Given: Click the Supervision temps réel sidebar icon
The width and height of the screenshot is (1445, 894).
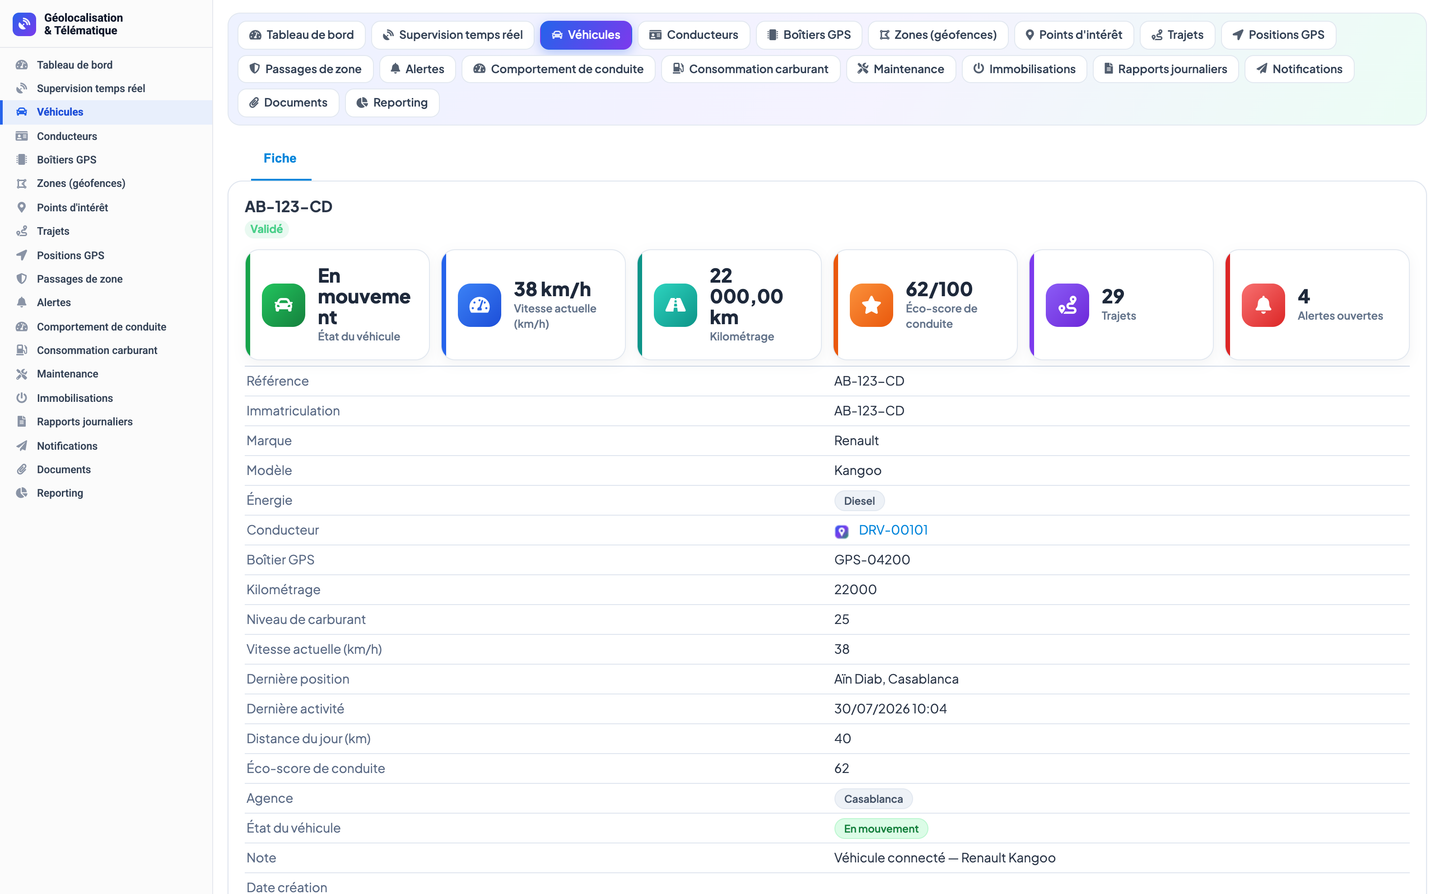Looking at the screenshot, I should coord(22,89).
